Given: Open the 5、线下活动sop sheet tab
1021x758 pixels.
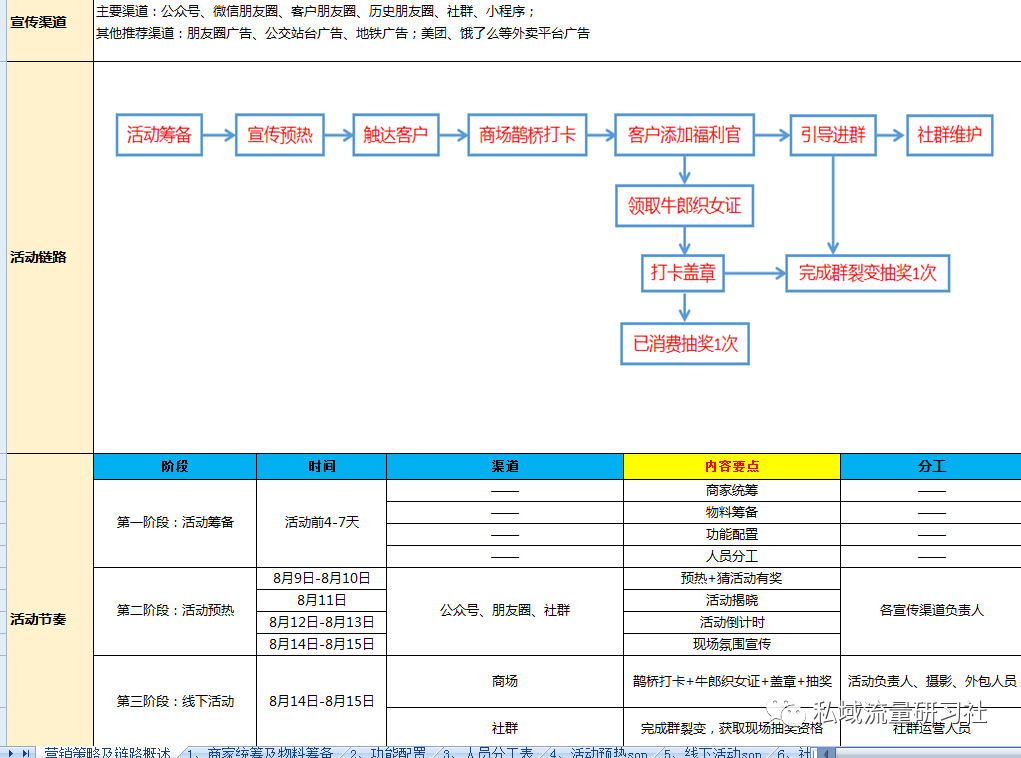Looking at the screenshot, I should 713,753.
